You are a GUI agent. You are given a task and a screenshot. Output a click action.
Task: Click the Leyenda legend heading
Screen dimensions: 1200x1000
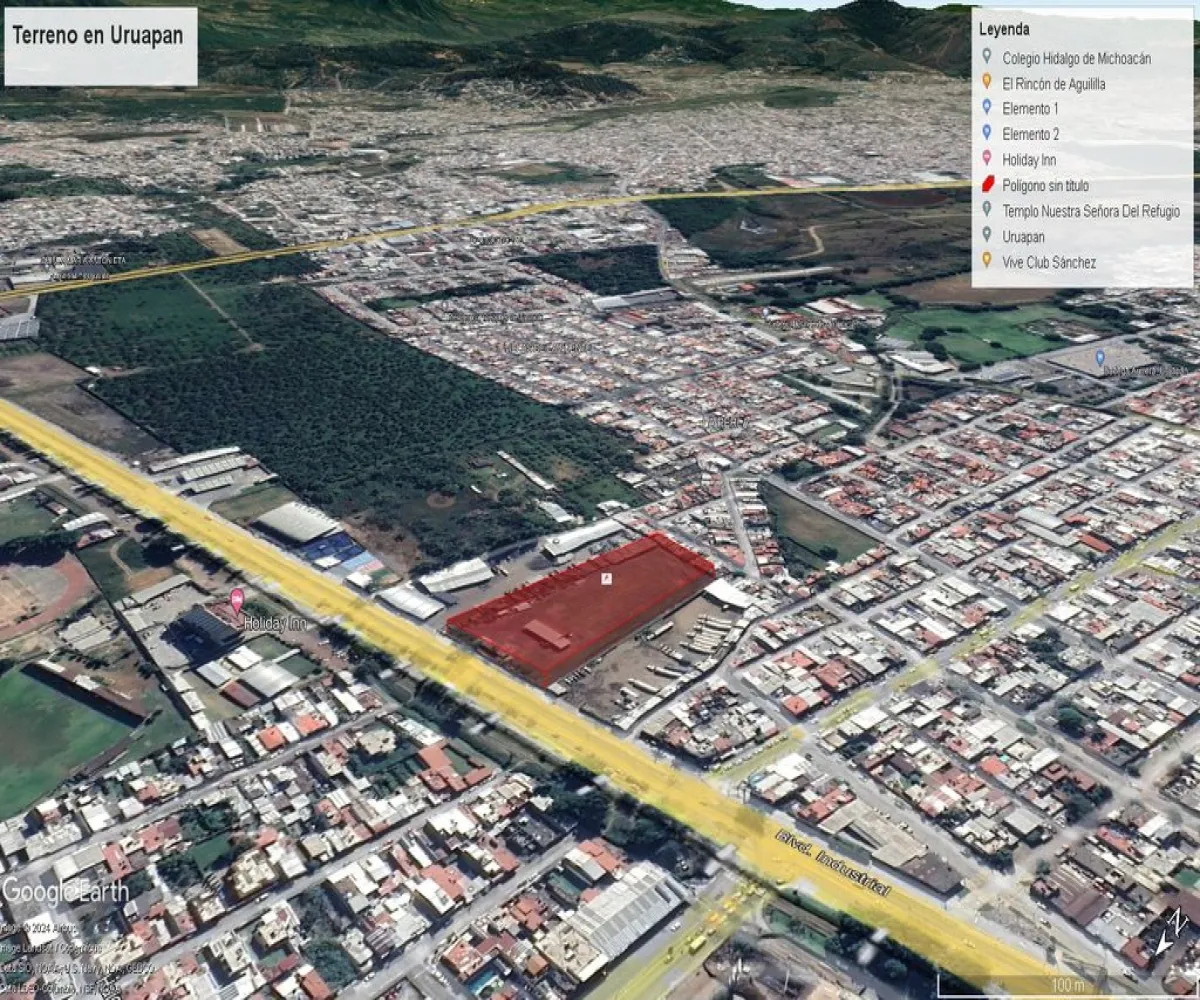[x=1003, y=30]
